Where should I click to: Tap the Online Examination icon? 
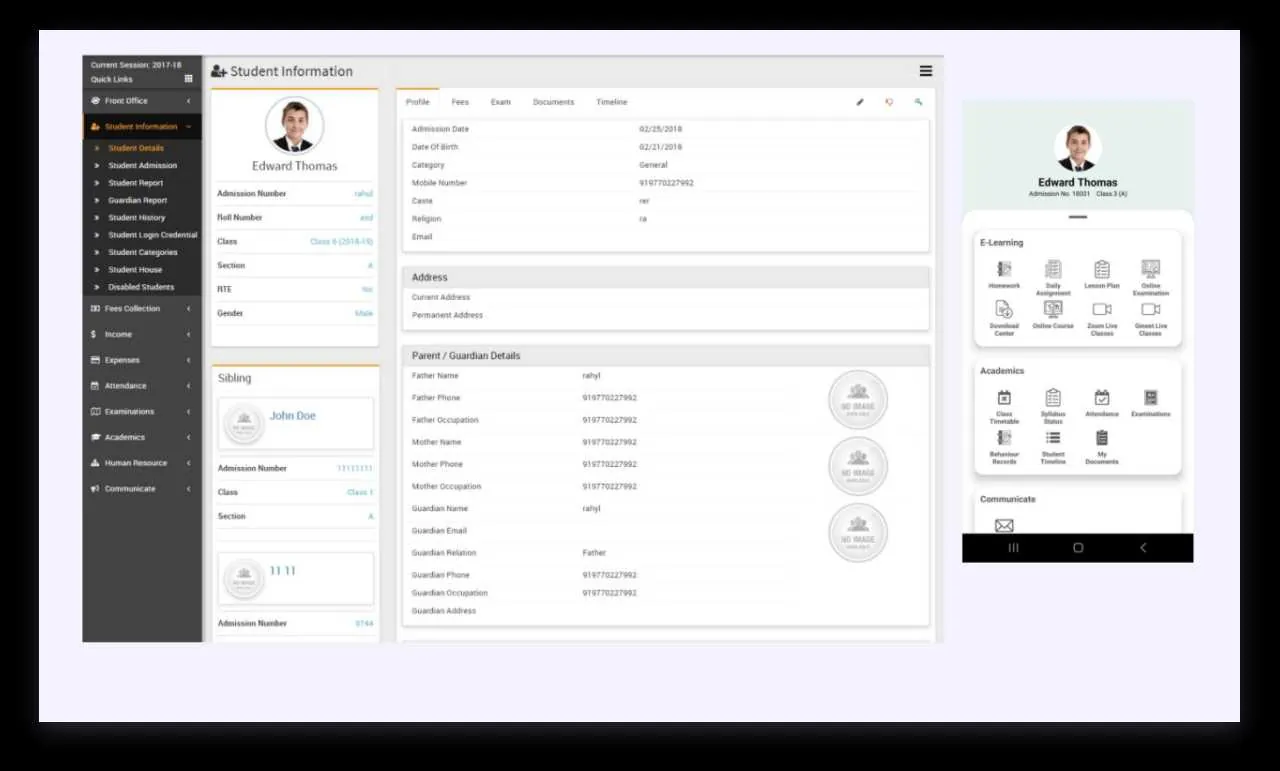click(x=1151, y=277)
